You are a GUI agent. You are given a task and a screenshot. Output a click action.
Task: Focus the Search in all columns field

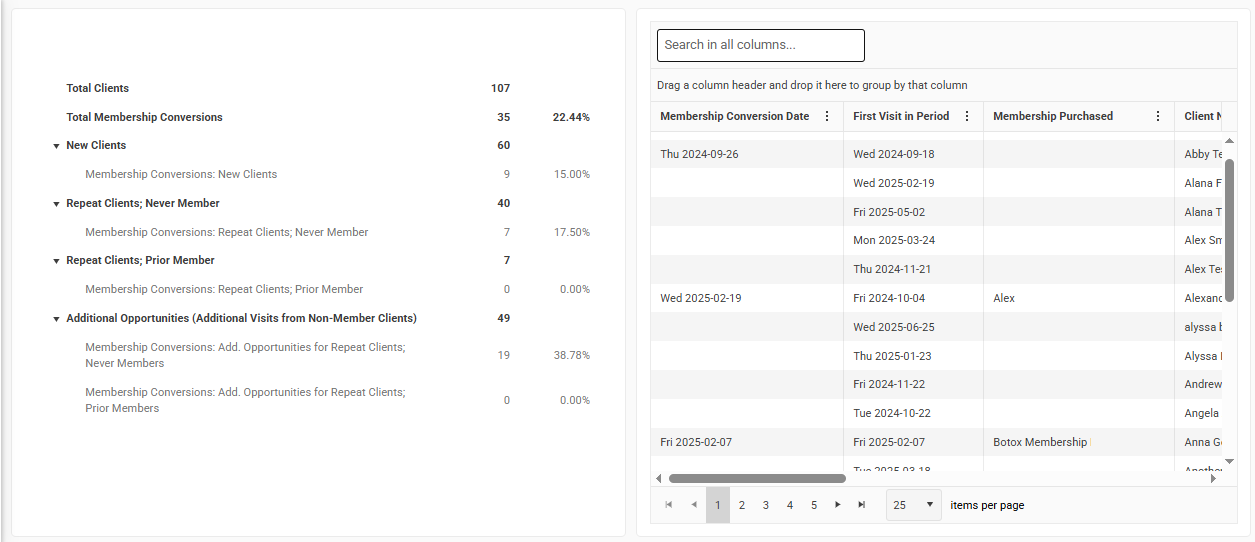pyautogui.click(x=760, y=45)
